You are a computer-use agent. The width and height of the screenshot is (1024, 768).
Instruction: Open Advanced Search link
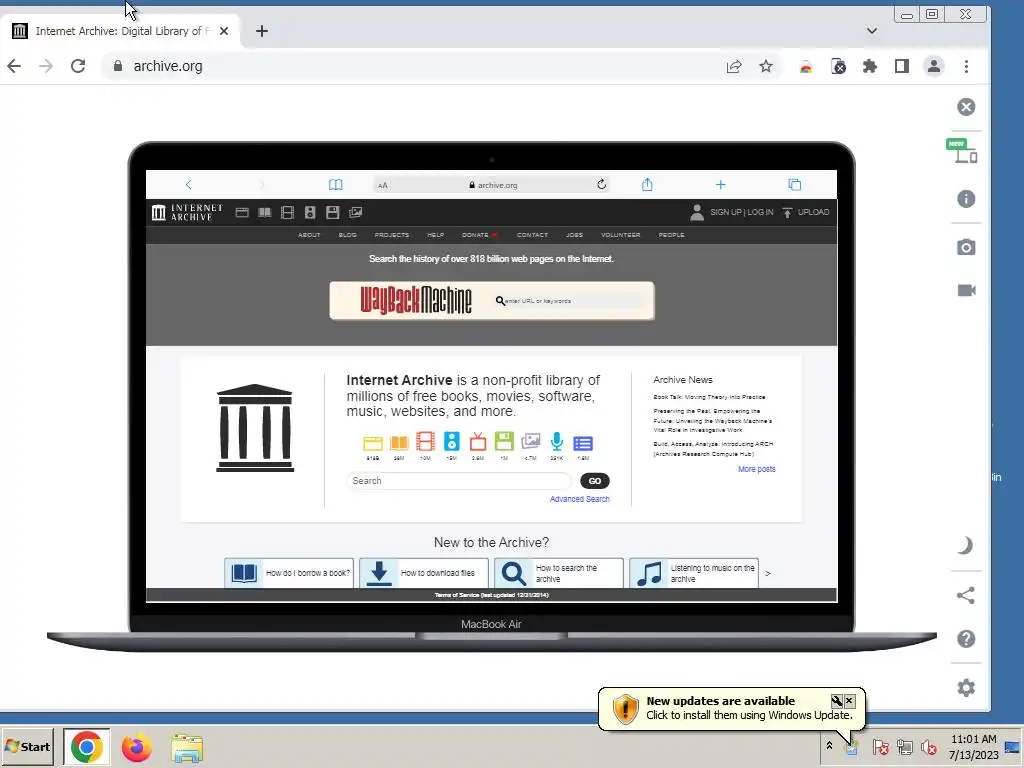click(x=579, y=499)
